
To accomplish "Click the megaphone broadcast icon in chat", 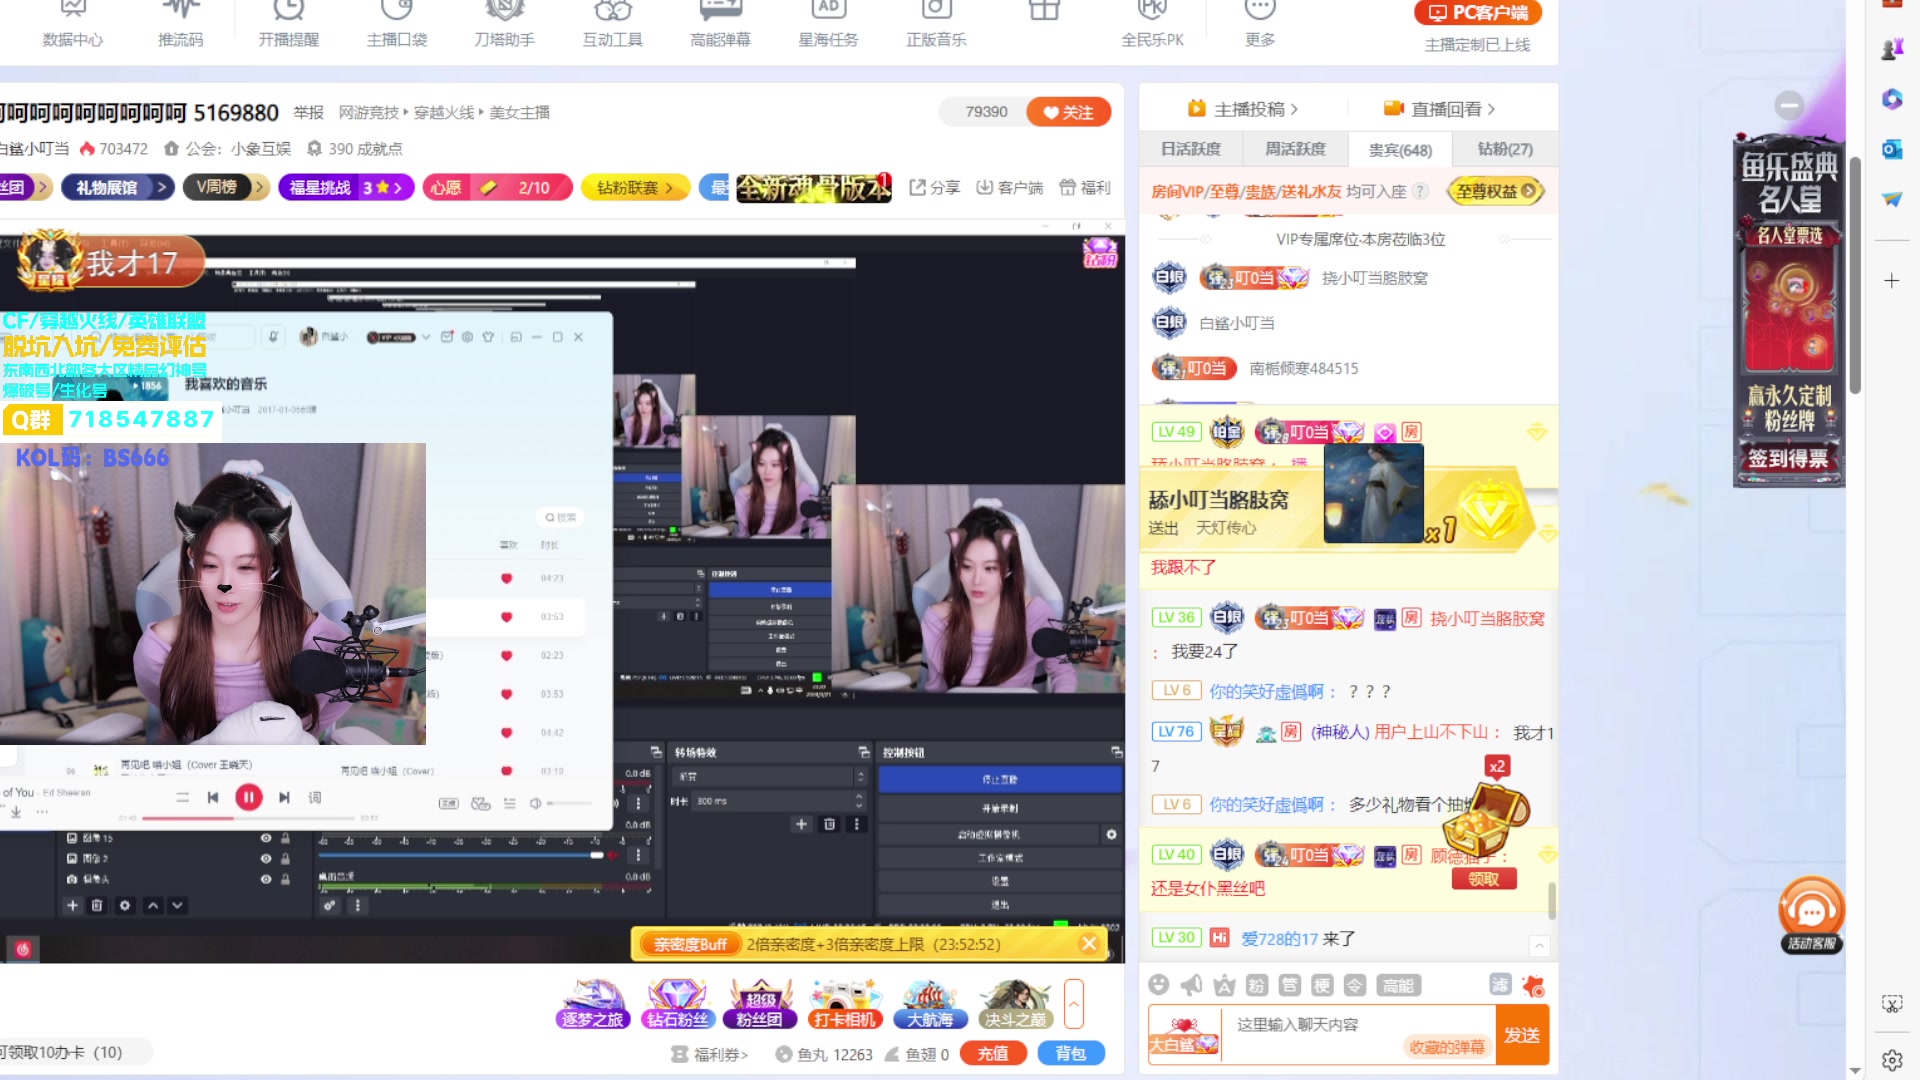I will (1192, 985).
